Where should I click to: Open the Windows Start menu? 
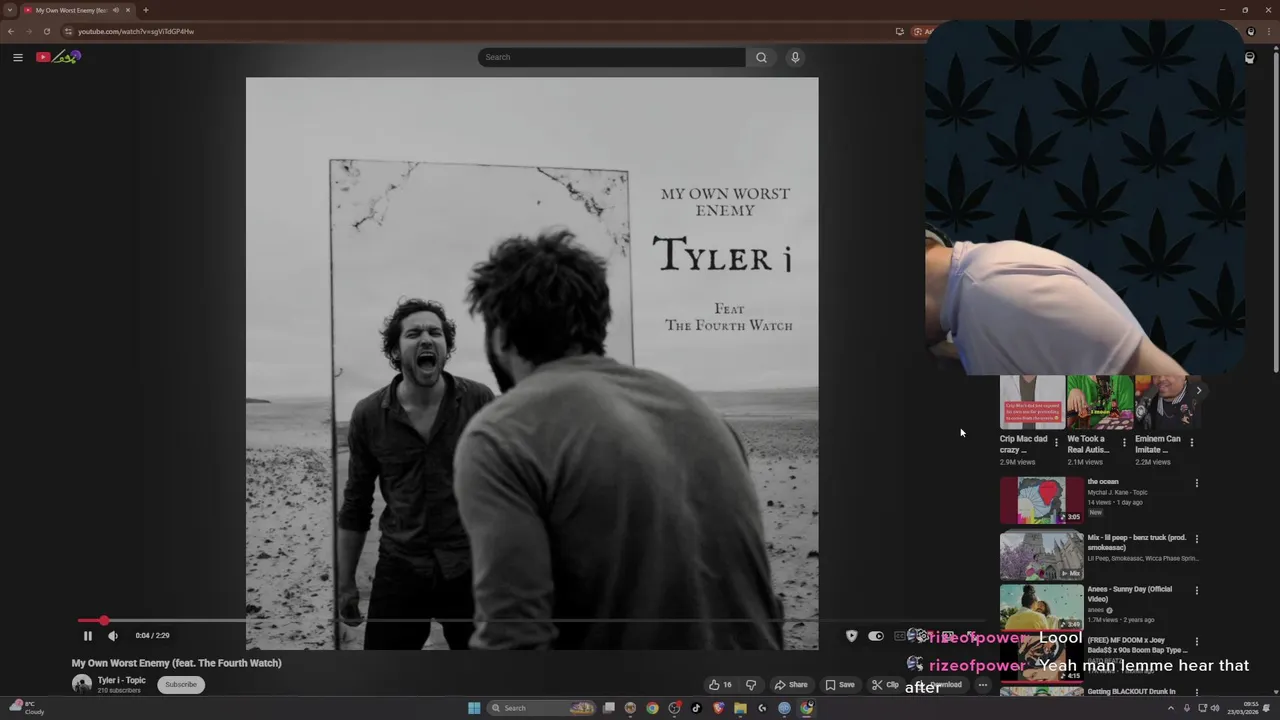(474, 708)
